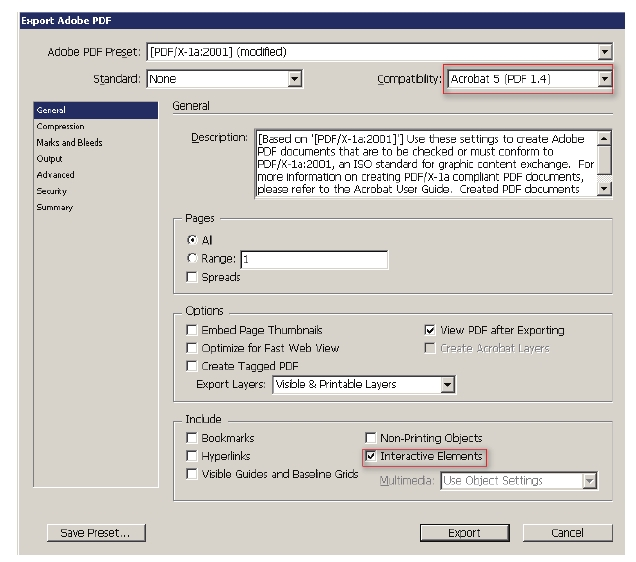Select the All pages radio button
The width and height of the screenshot is (636, 562).
[x=192, y=241]
